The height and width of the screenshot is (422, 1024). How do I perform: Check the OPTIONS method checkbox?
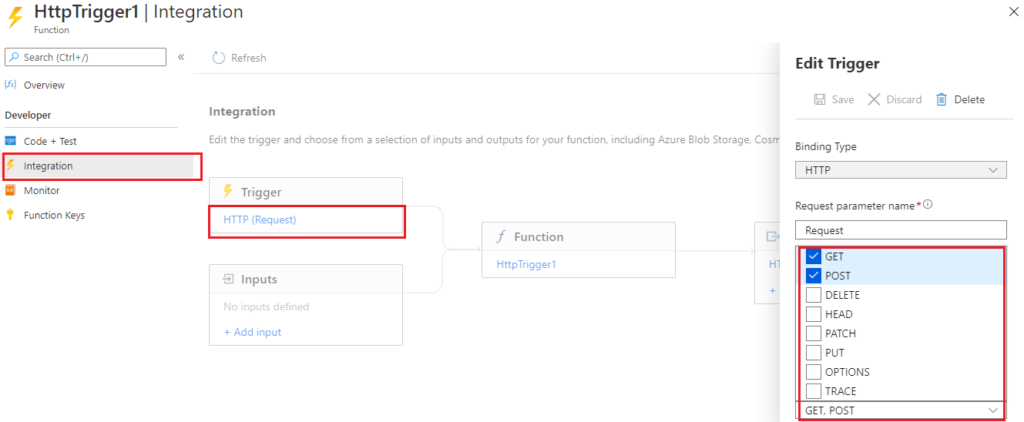point(814,372)
